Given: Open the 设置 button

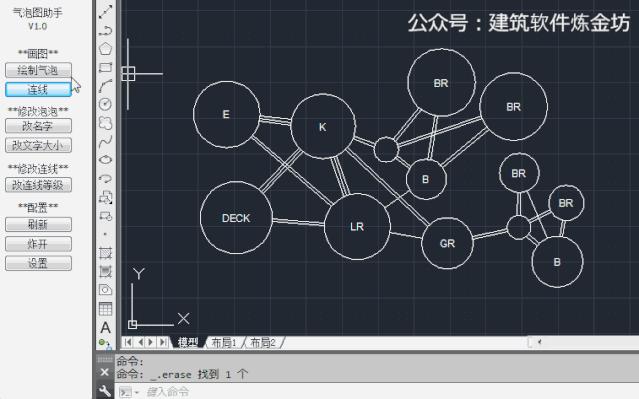Looking at the screenshot, I should [x=38, y=263].
